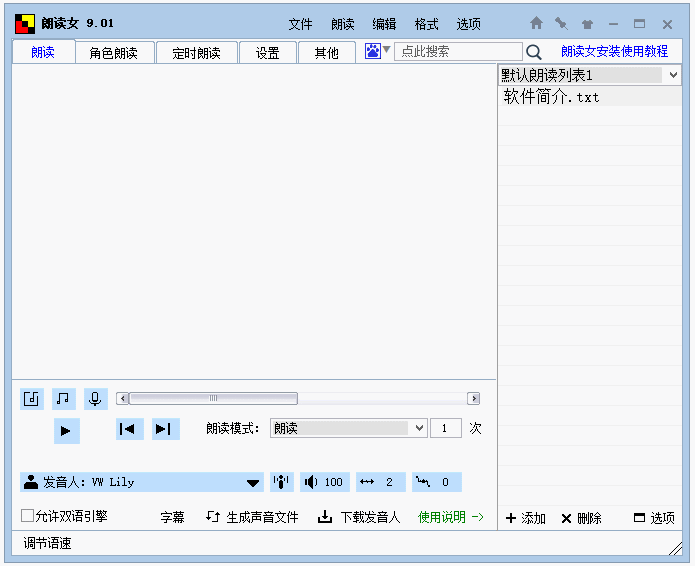695x566 pixels.
Task: Enable the 允许双语引擎 checkbox
Action: point(27,515)
